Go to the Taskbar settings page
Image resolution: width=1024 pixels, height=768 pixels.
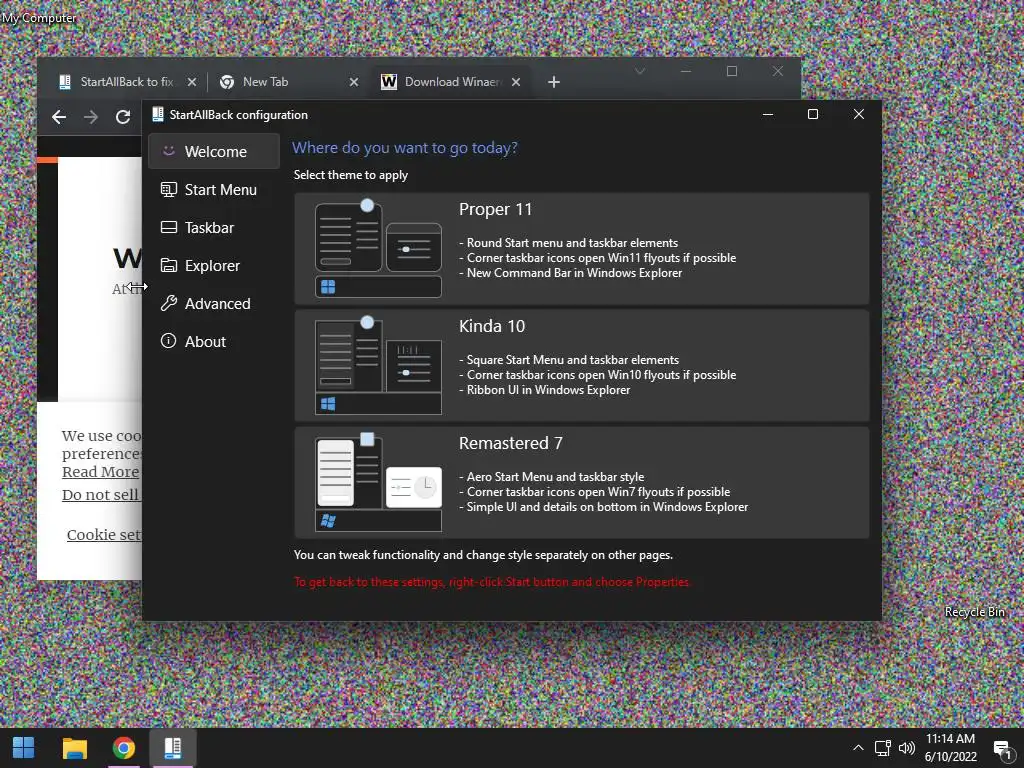(214, 227)
